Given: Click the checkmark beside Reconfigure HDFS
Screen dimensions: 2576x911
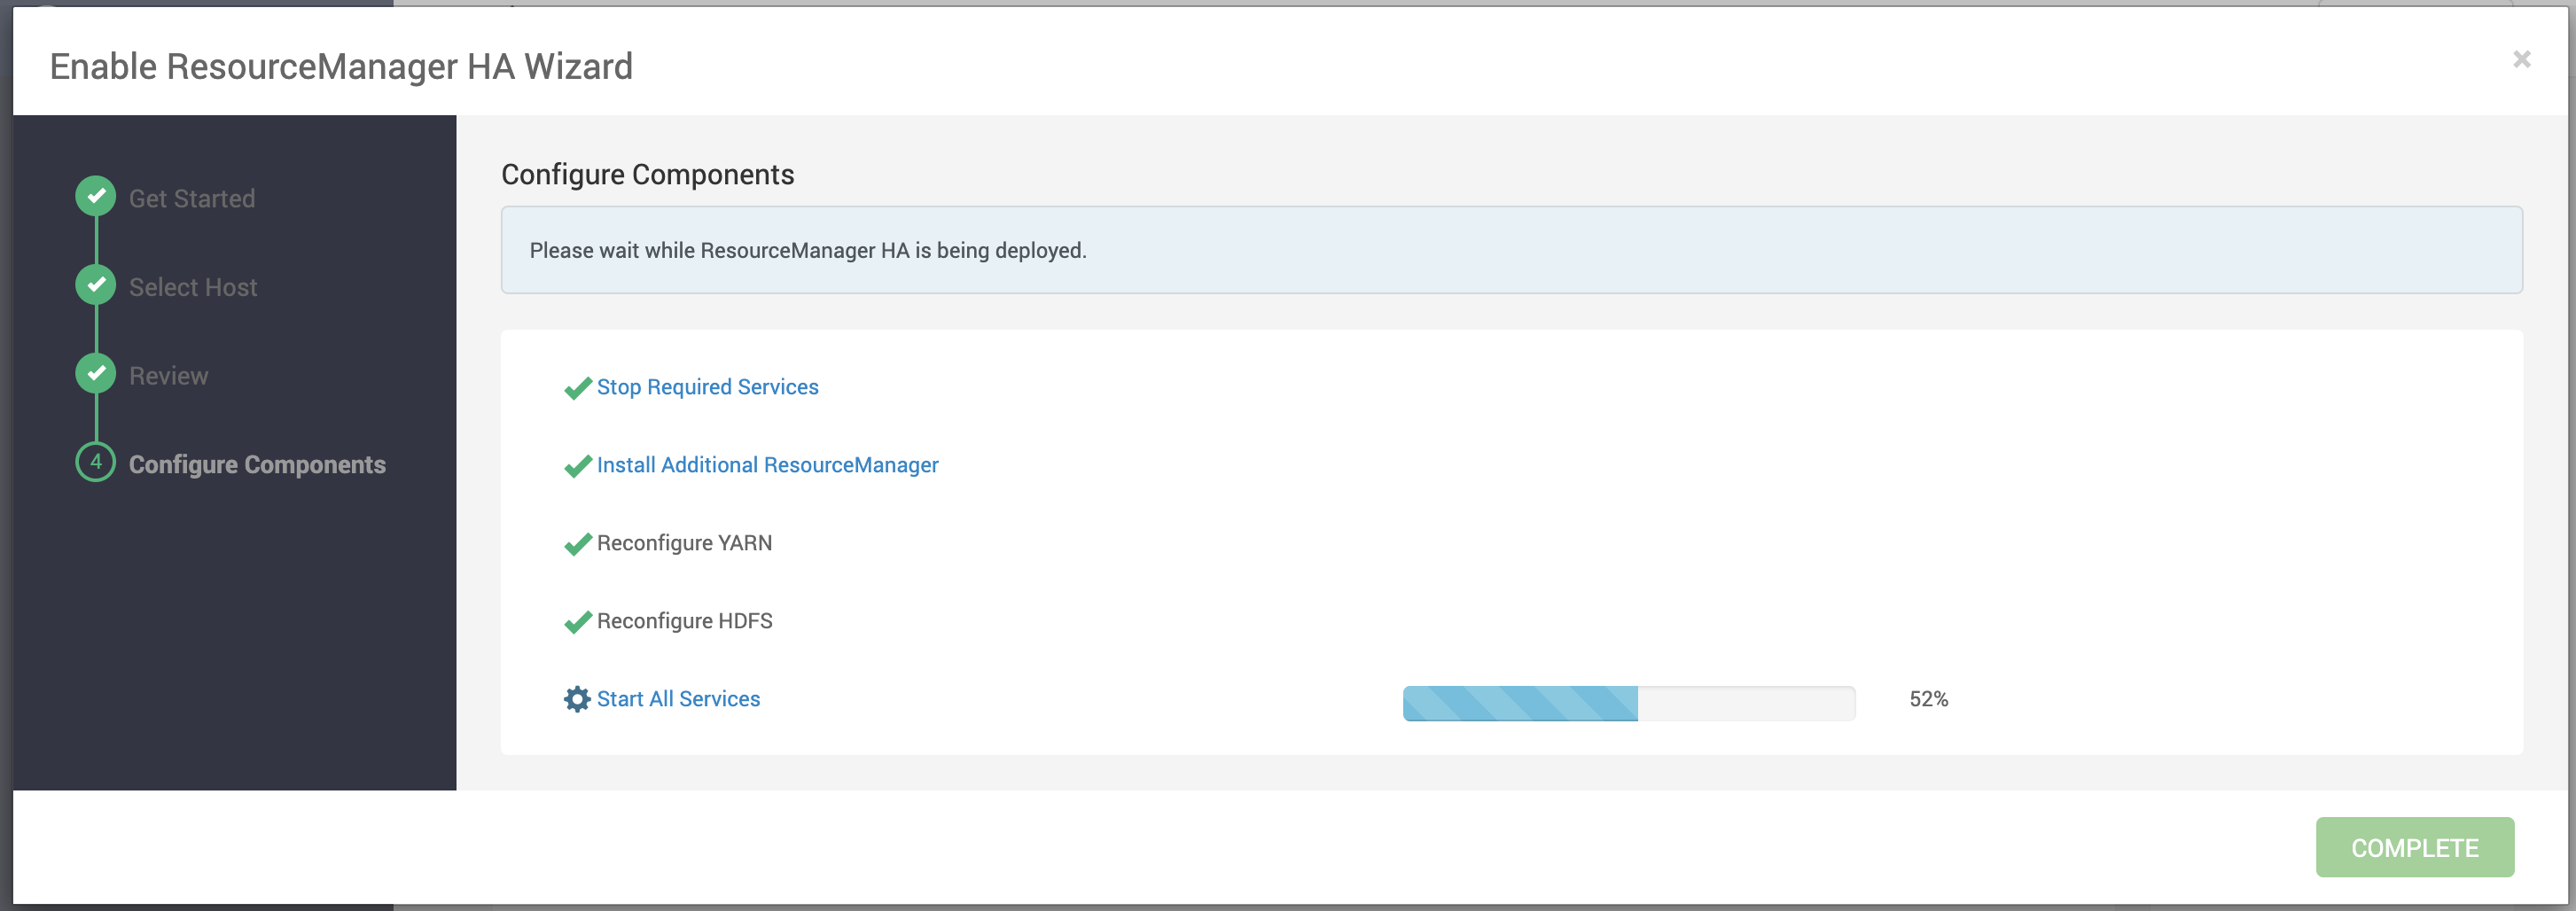Looking at the screenshot, I should (578, 622).
